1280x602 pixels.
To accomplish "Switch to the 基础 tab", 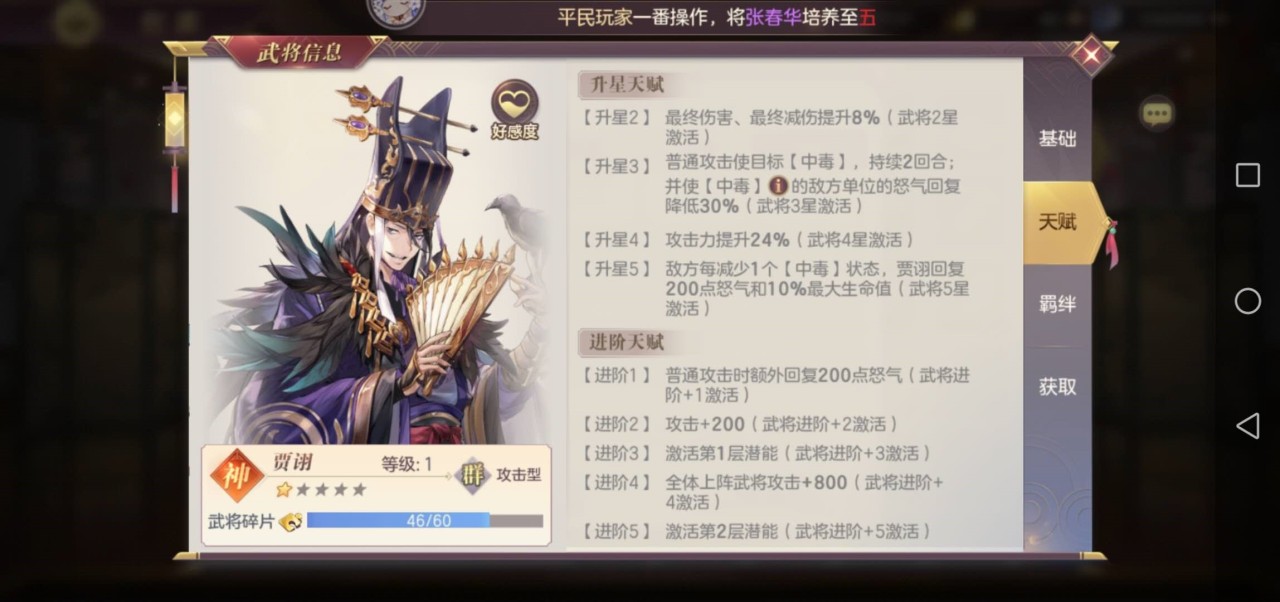I will (x=1057, y=139).
